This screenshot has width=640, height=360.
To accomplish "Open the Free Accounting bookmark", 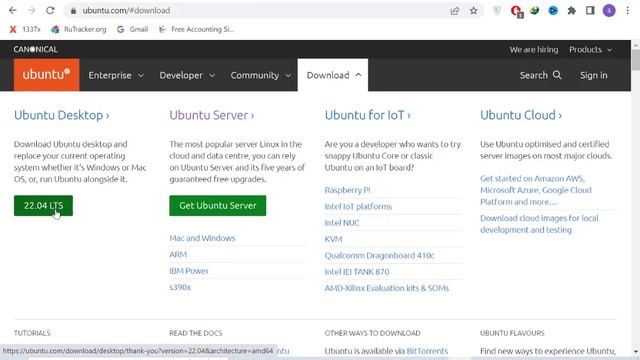I will [x=196, y=29].
